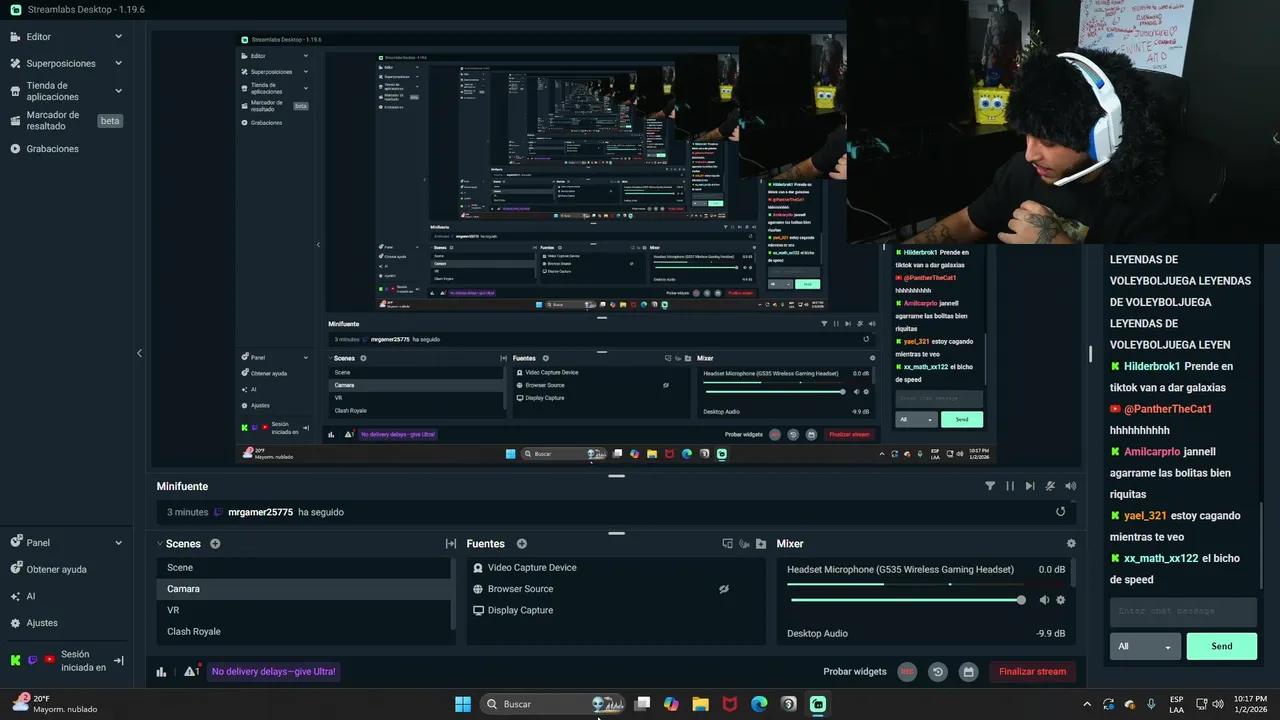This screenshot has width=1280, height=720.
Task: Click the add folder icon in Fuentes
Action: (x=761, y=544)
